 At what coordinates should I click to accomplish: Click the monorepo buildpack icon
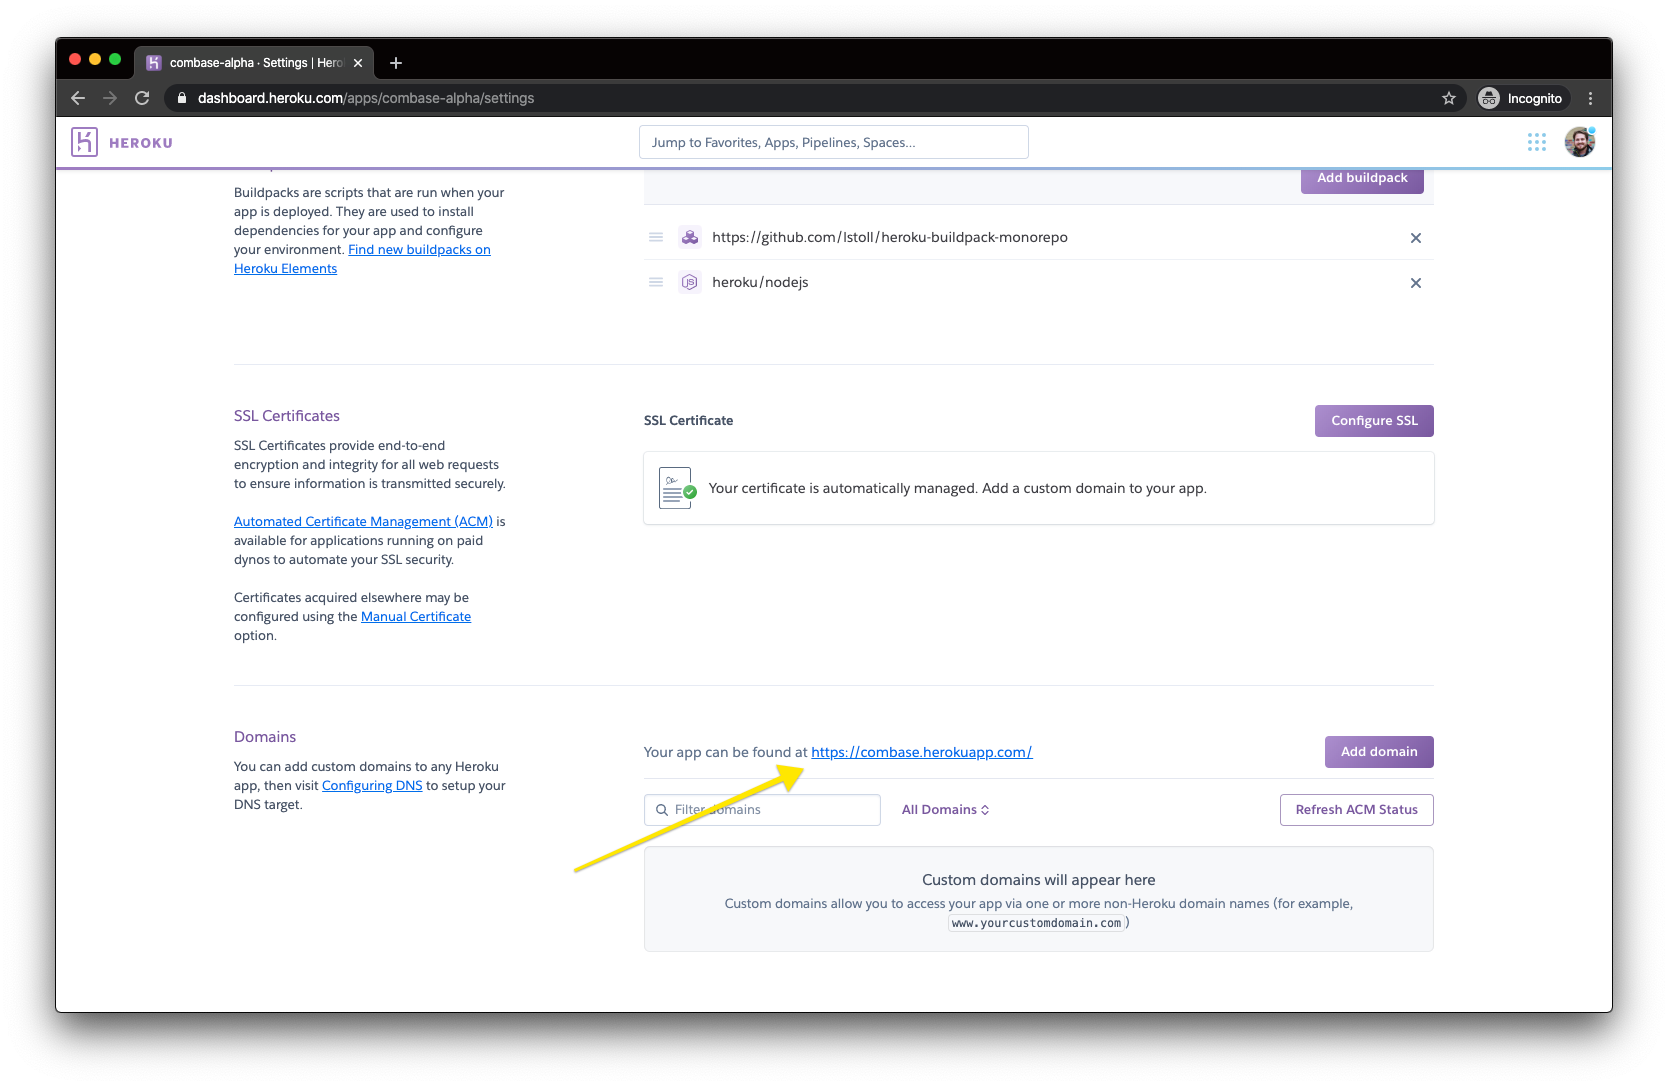point(690,237)
